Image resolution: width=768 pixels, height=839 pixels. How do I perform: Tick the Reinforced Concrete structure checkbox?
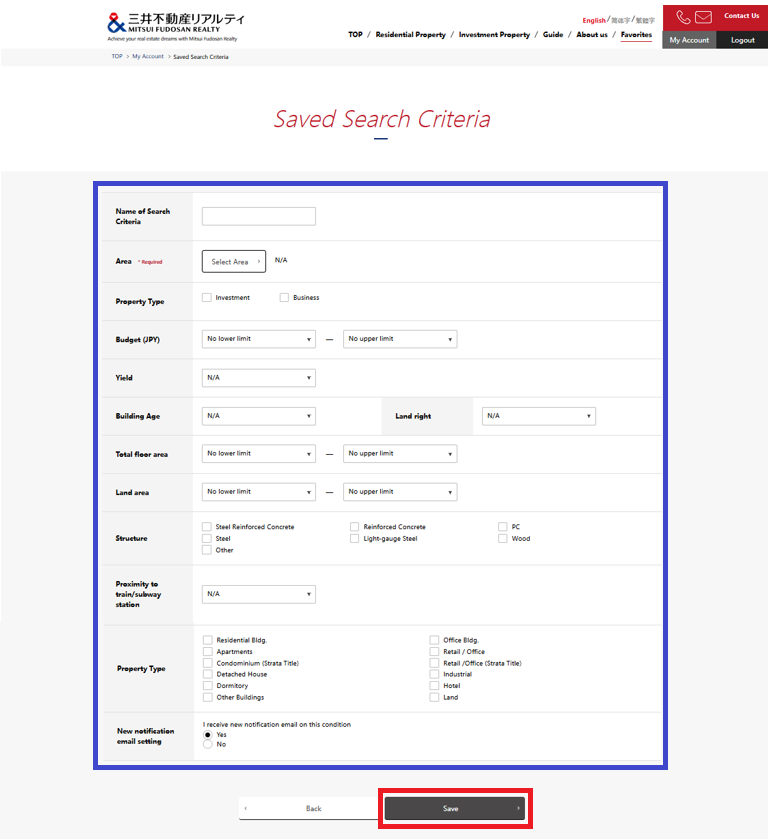pyautogui.click(x=355, y=527)
